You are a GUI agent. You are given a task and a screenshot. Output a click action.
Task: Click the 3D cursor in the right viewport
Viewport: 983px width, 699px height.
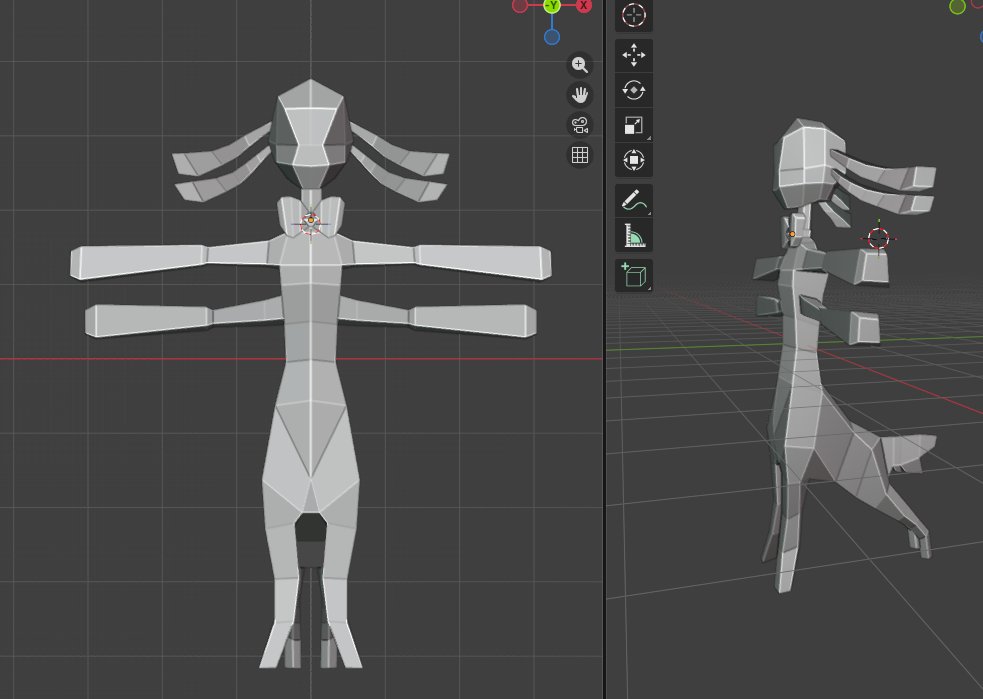point(878,238)
